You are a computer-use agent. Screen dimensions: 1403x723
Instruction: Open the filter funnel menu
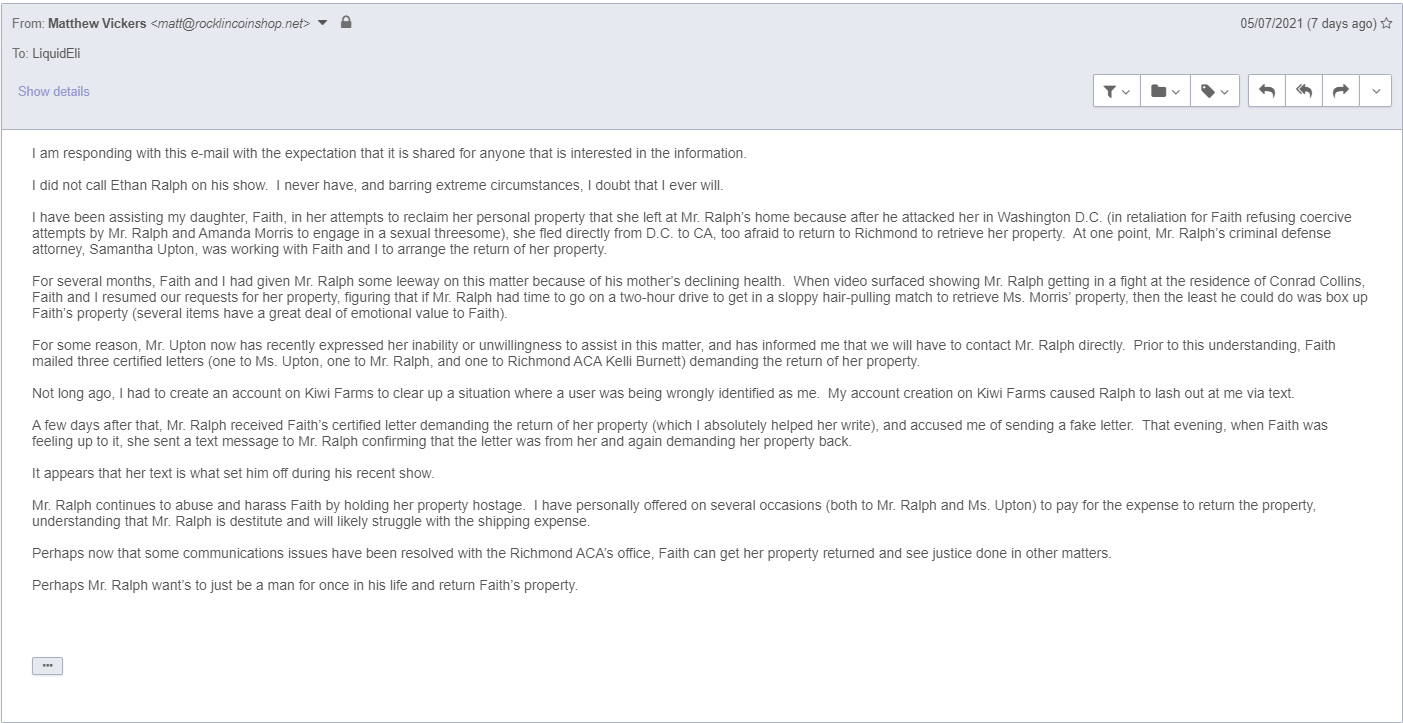coord(1117,91)
